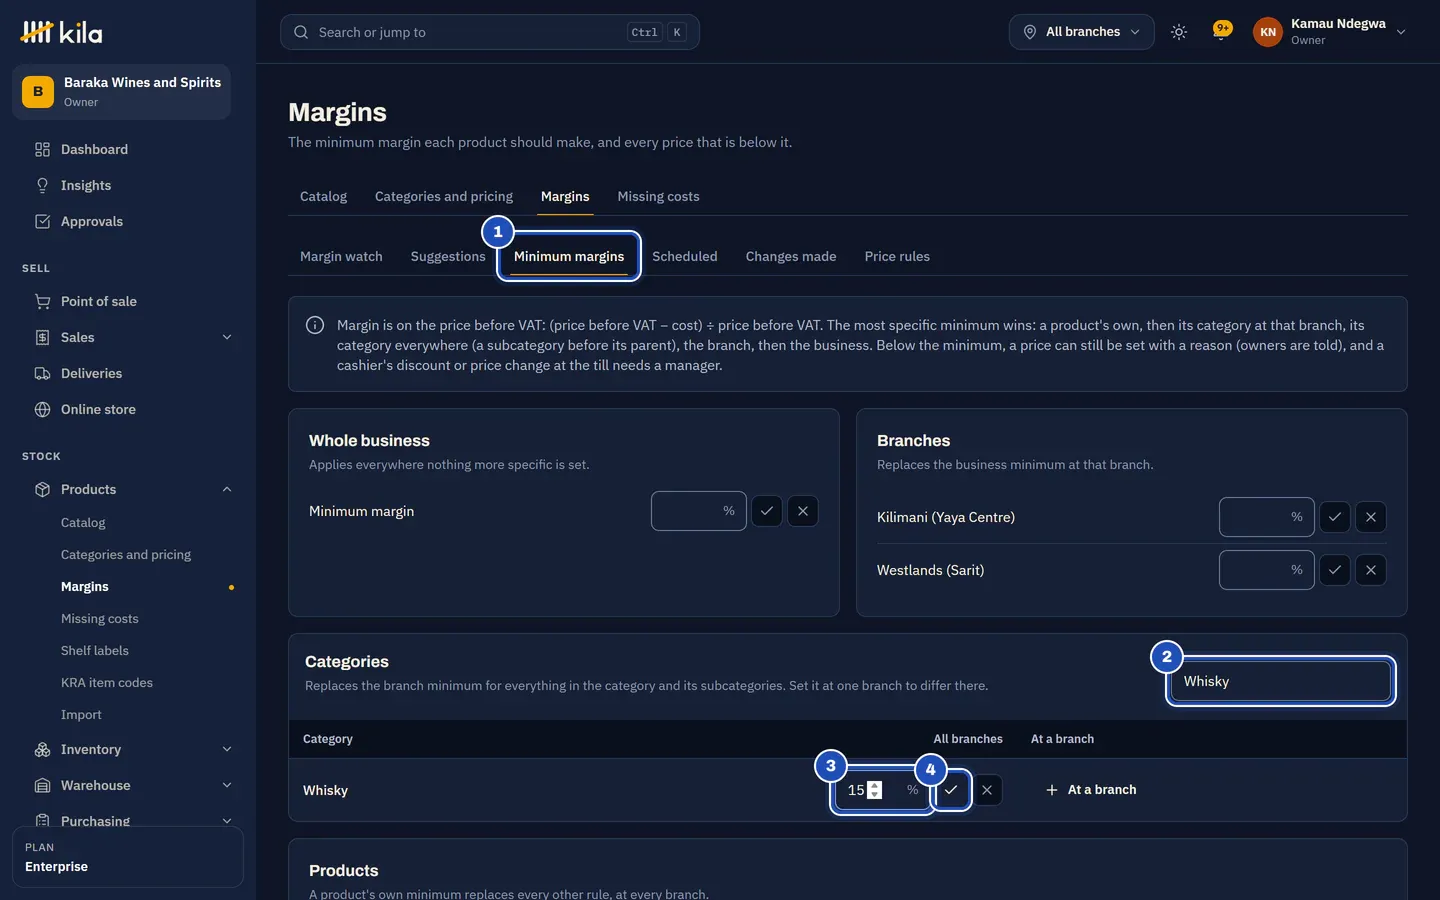Save the Whole business minimum margin checkmark
This screenshot has height=900, width=1440.
pos(767,511)
